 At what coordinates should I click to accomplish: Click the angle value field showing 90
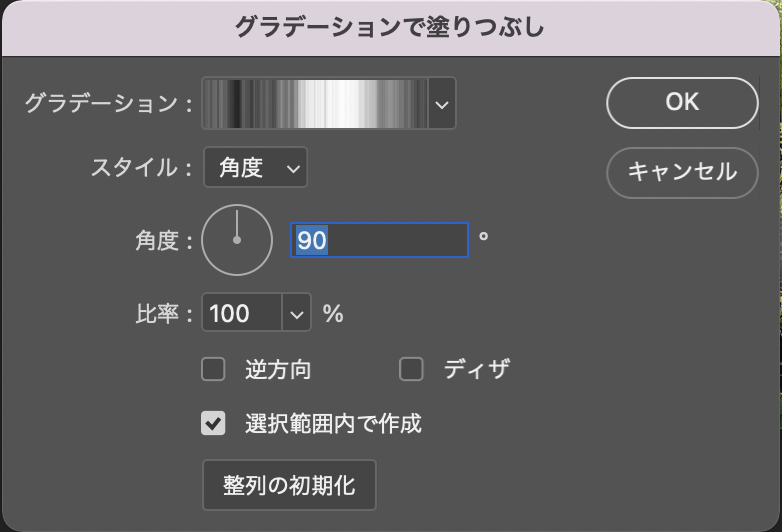tap(379, 240)
